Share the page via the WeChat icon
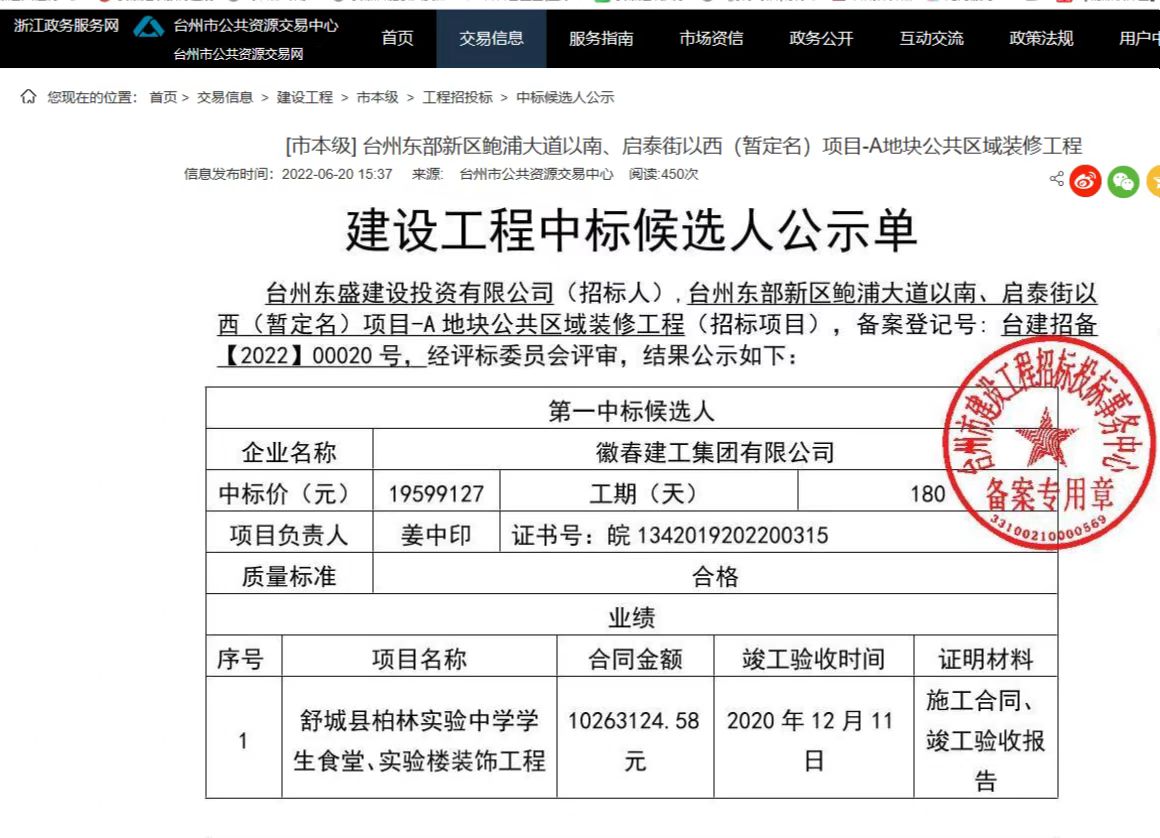The width and height of the screenshot is (1160, 838). pos(1123,181)
